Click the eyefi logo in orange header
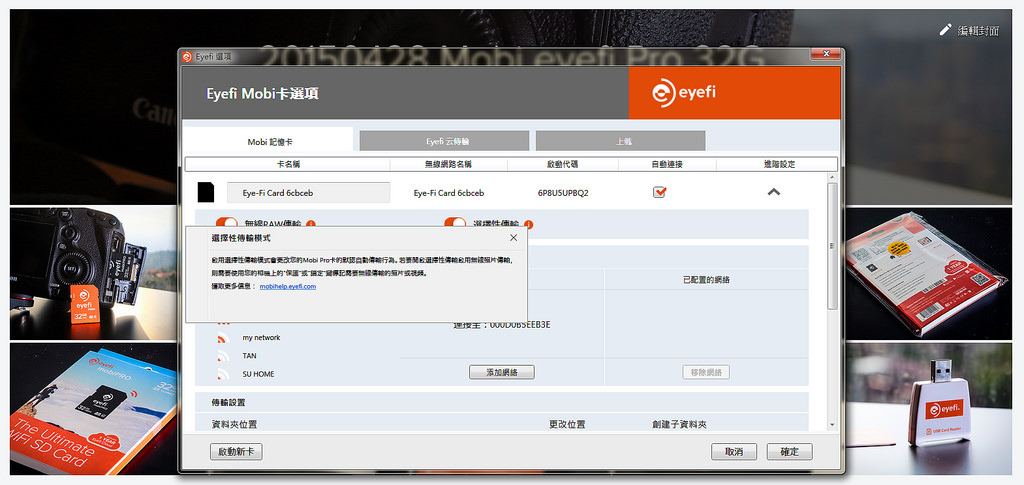 point(684,93)
